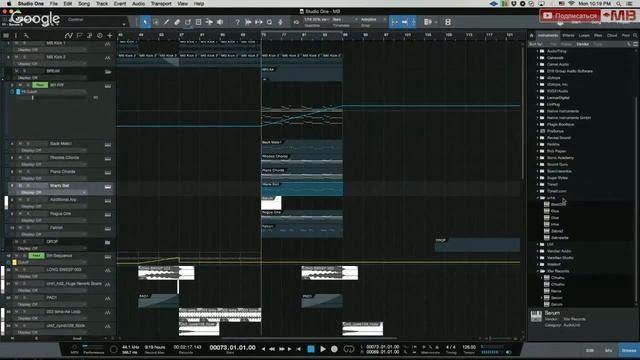Open the Song menu
Image resolution: width=640 pixels, height=360 pixels.
point(84,4)
